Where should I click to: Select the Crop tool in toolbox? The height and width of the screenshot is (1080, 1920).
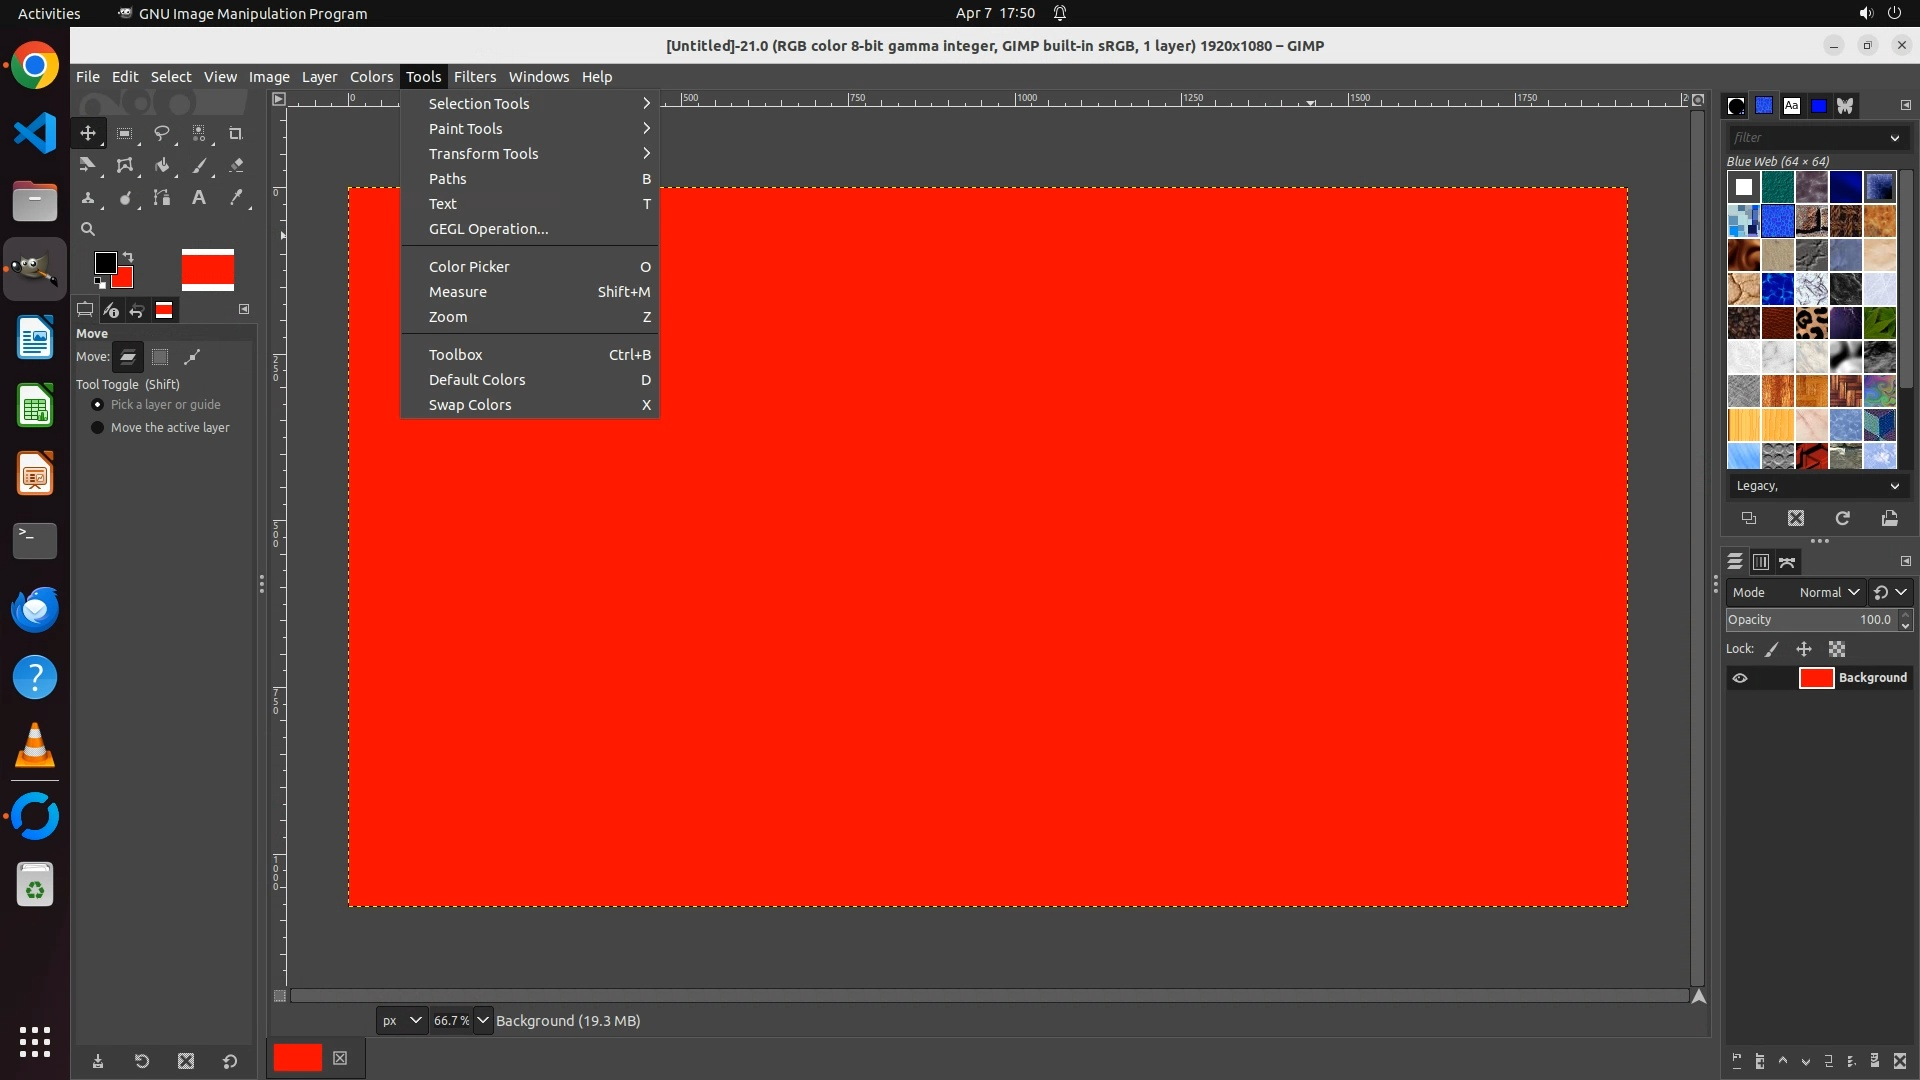point(236,133)
